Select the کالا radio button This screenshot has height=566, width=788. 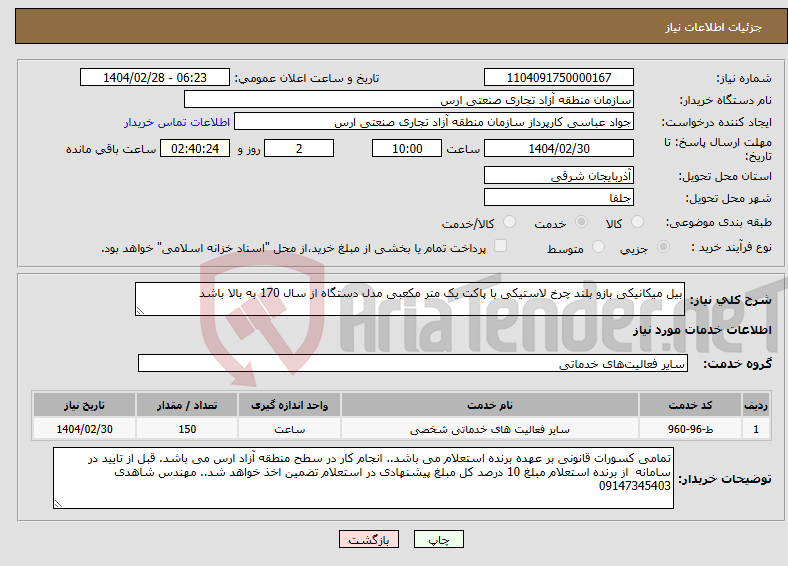(x=637, y=222)
